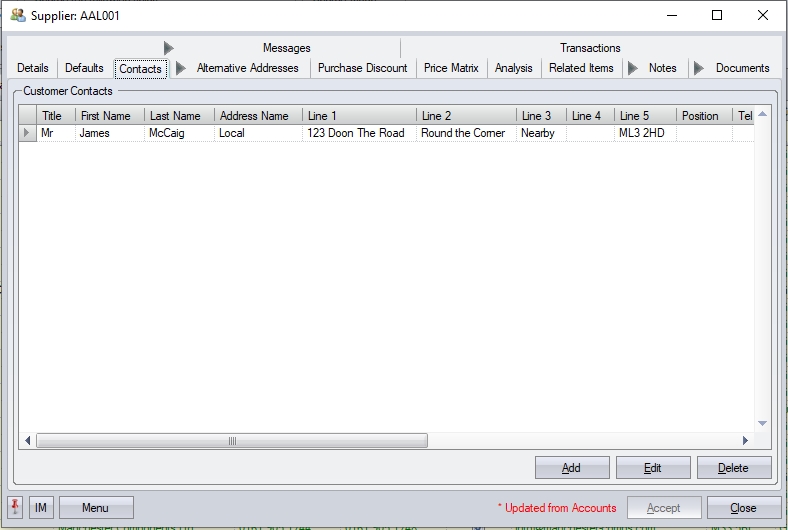788x530 pixels.
Task: Switch to Alternative Addresses tab
Action: [x=247, y=68]
